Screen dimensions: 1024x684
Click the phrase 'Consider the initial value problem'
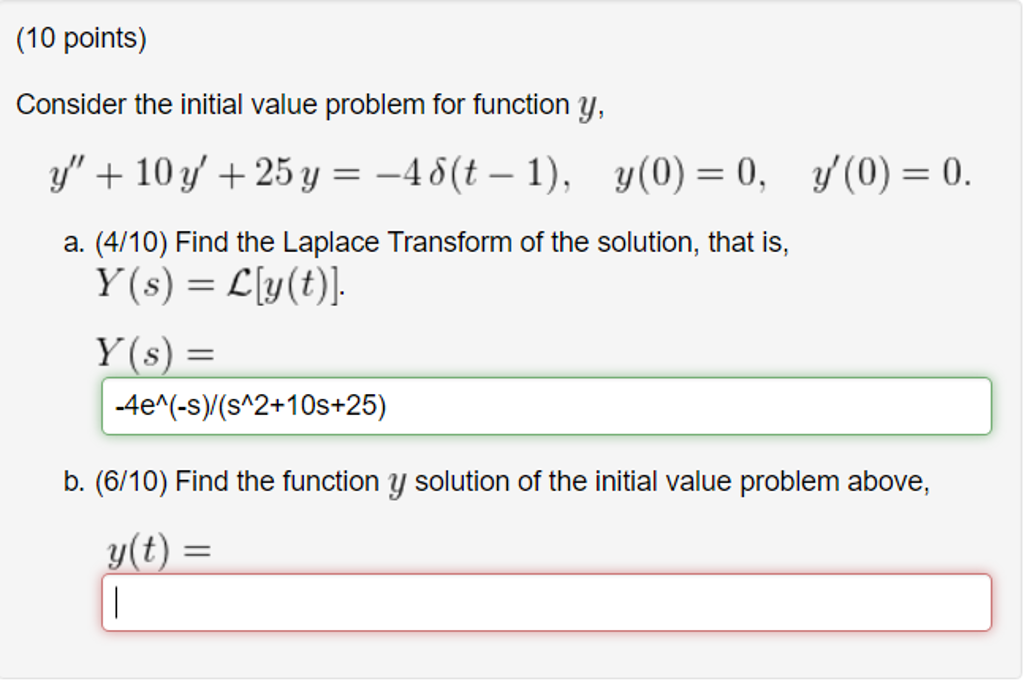click(230, 104)
